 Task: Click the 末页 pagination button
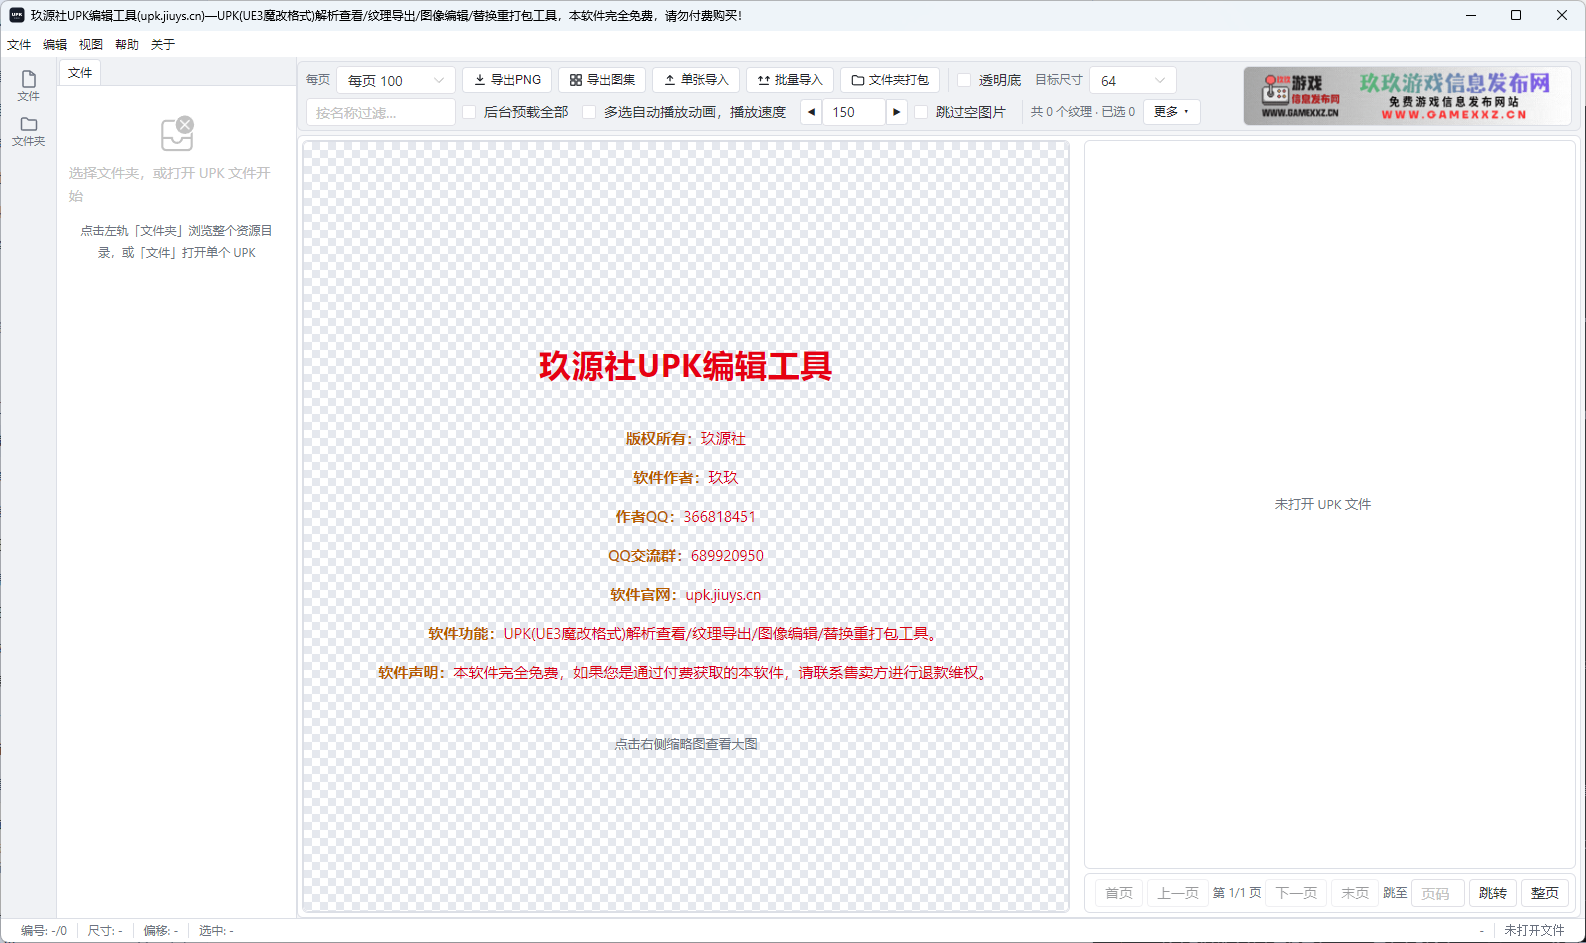coord(1355,893)
